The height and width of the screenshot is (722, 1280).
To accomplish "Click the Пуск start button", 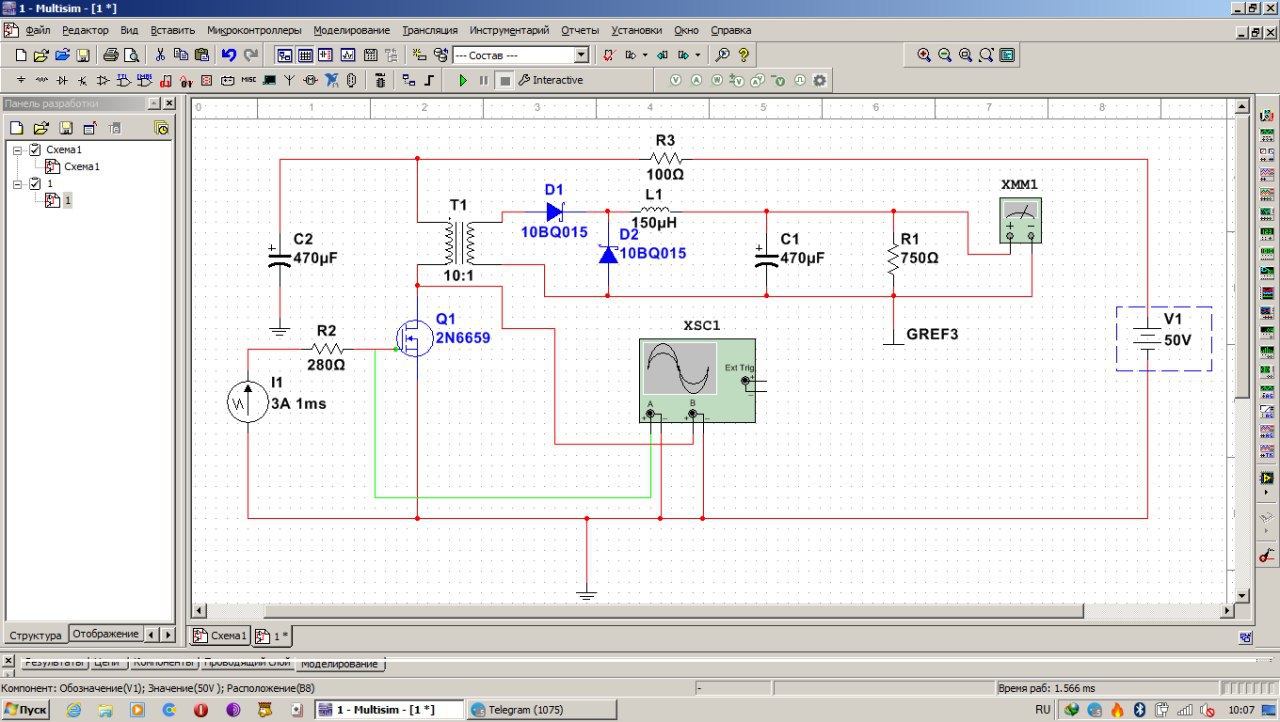I will 26,710.
